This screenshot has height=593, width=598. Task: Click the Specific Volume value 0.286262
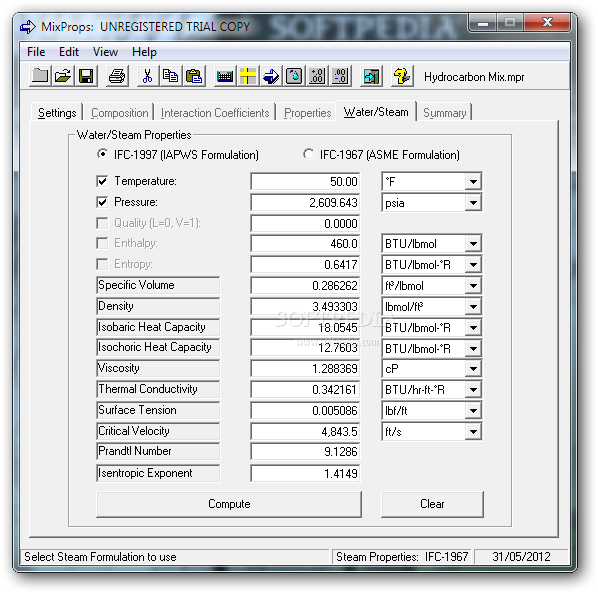point(305,285)
